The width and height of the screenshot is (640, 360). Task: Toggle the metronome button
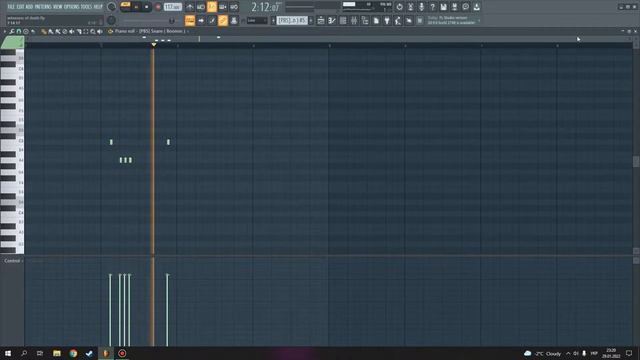point(190,7)
